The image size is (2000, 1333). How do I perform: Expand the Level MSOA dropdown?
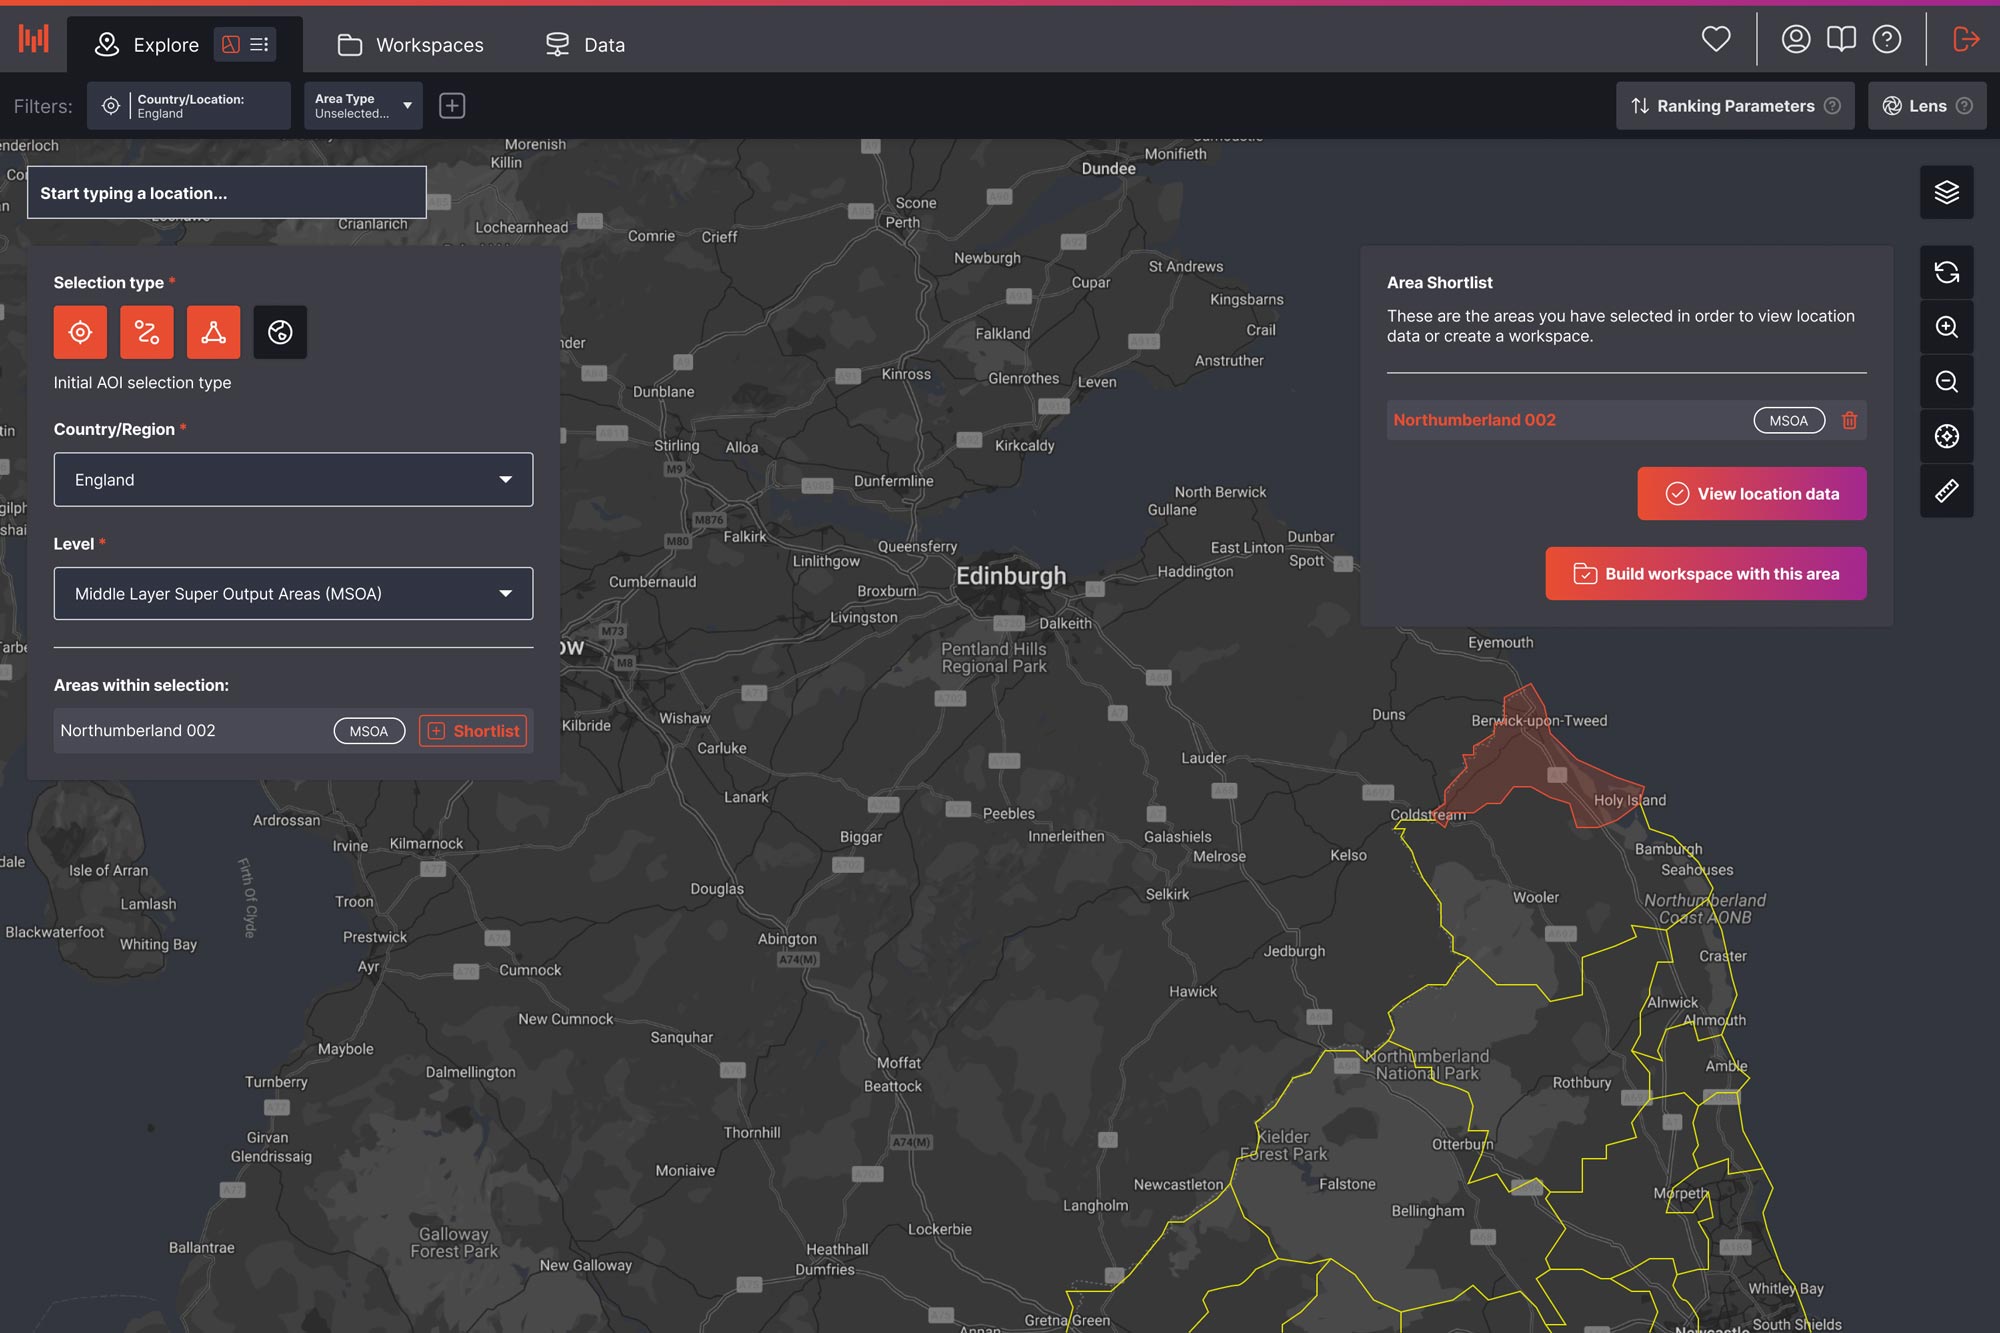click(293, 594)
